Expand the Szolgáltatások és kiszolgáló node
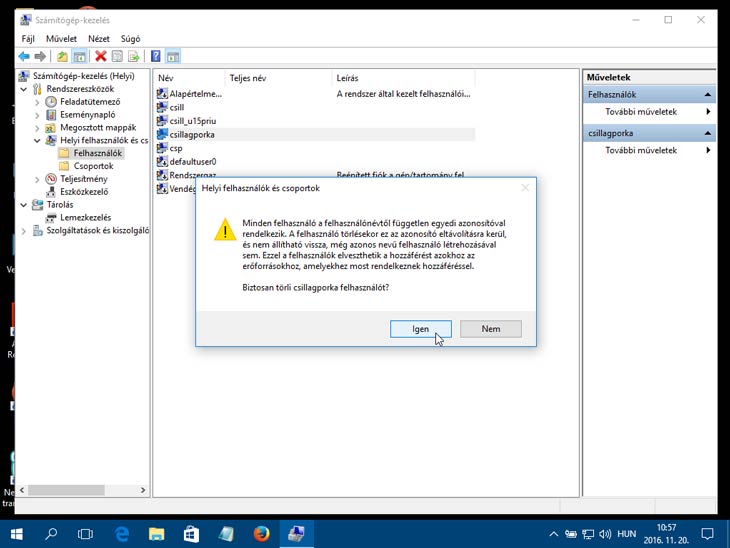 point(24,231)
